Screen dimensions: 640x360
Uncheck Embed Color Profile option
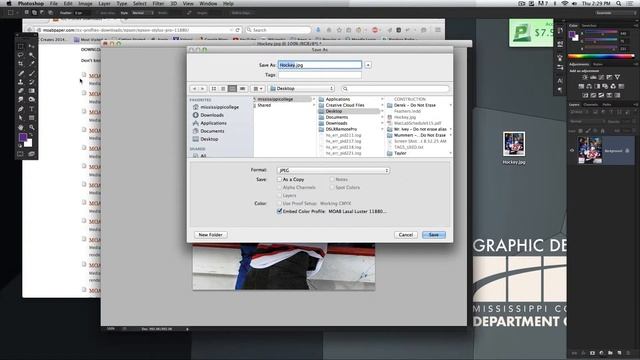coord(280,211)
